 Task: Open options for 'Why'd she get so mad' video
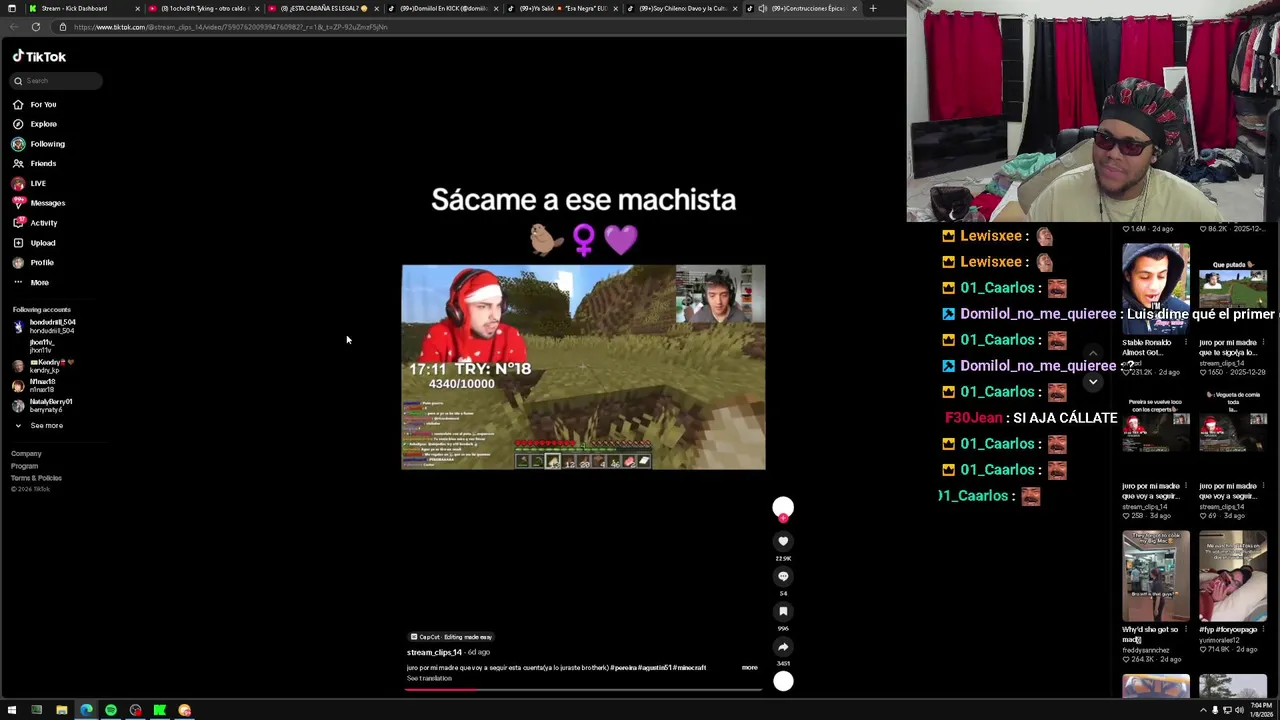1187,630
